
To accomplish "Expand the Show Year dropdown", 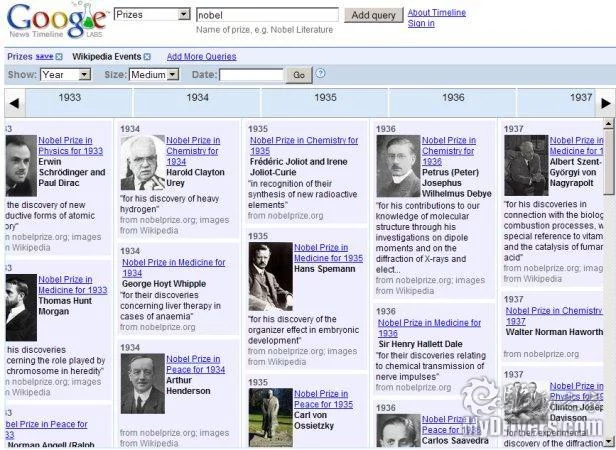I will coord(69,75).
